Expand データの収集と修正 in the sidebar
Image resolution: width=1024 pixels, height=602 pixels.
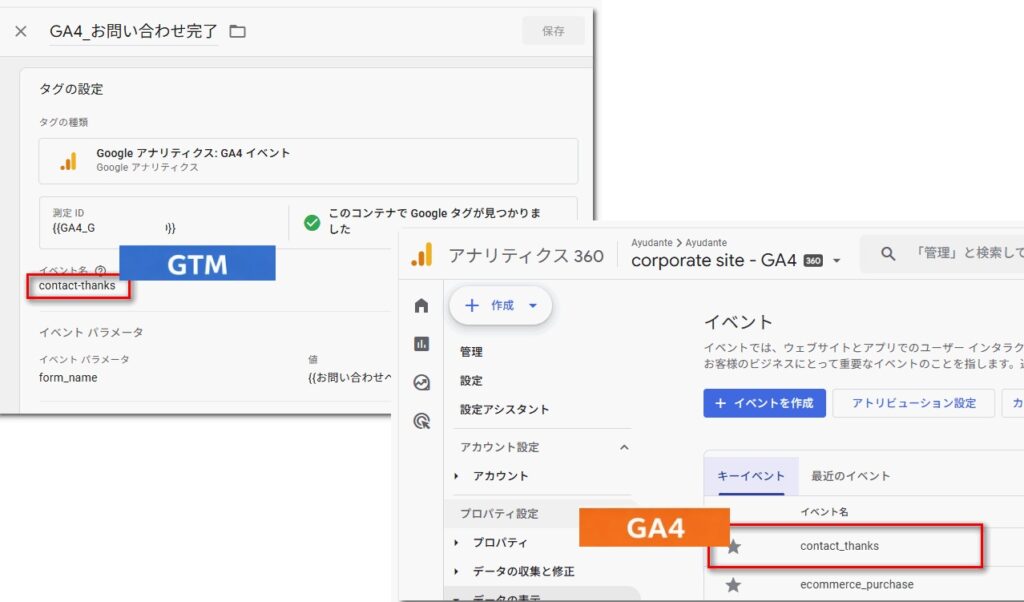[x=458, y=571]
